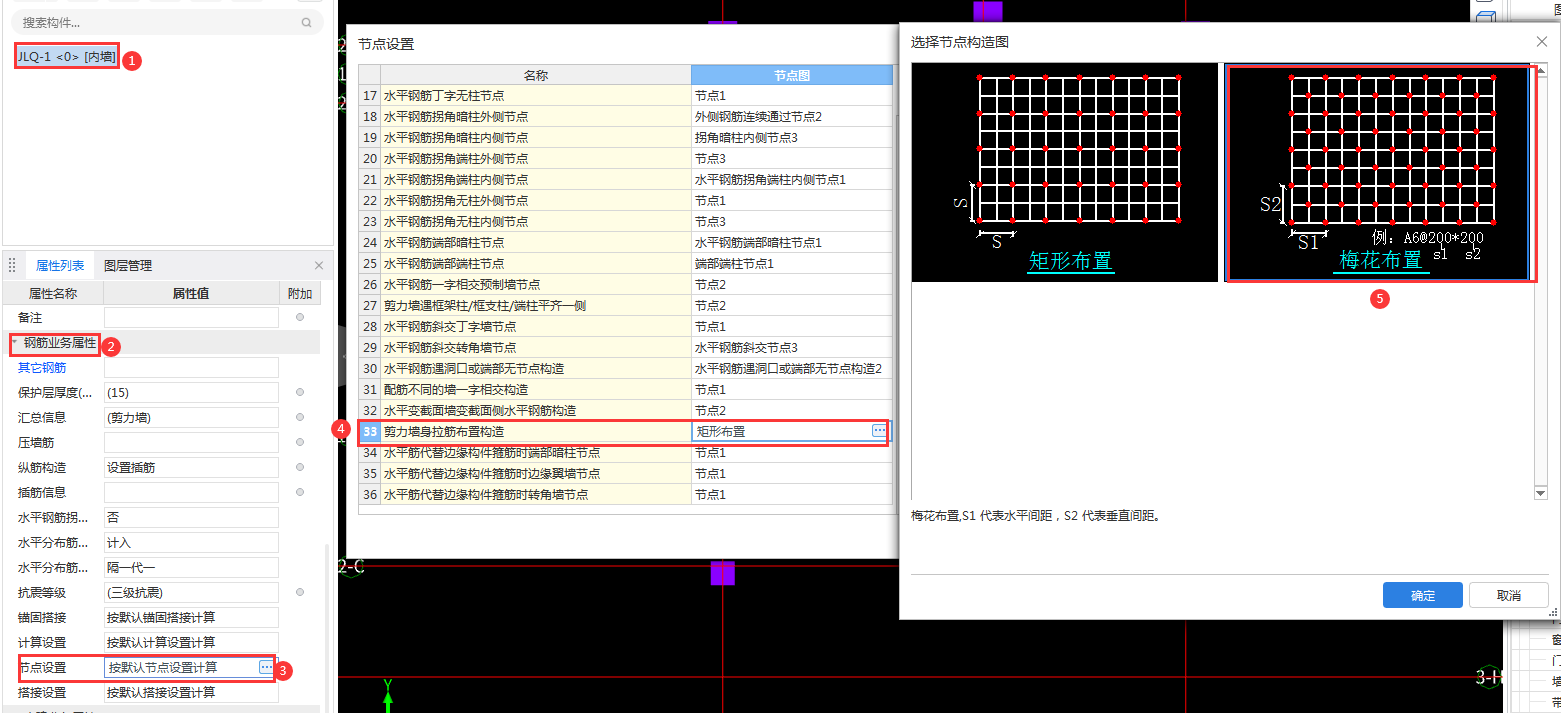The width and height of the screenshot is (1561, 713).
Task: Select JLQ-1 <0> [内墙] component
Action: (x=67, y=56)
